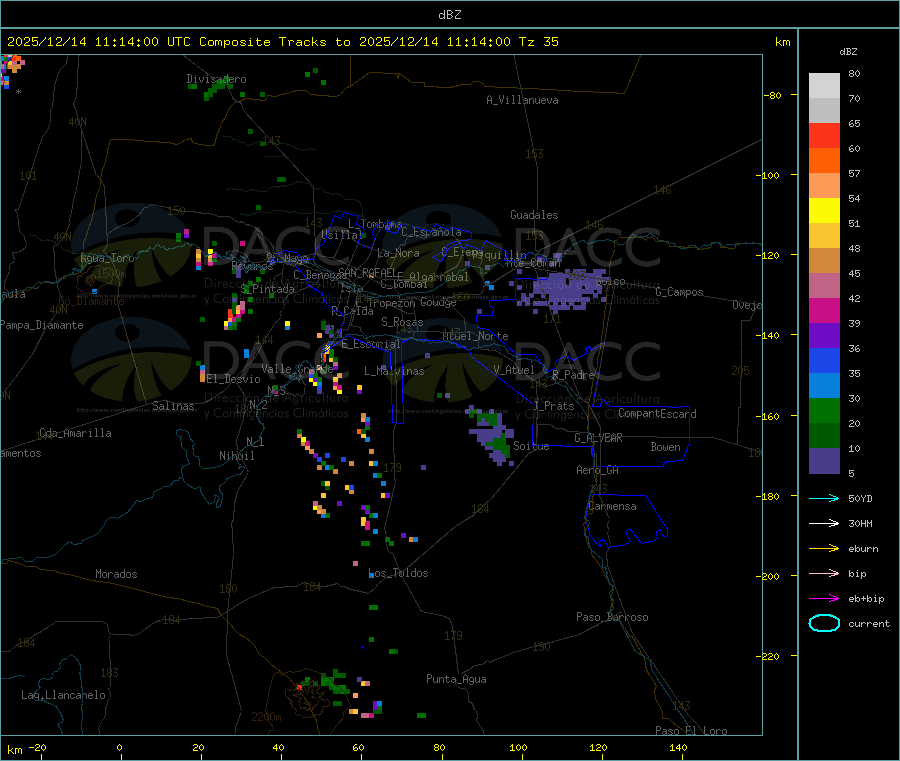Click the purple-green echo cluster beside Soitue

491,436
